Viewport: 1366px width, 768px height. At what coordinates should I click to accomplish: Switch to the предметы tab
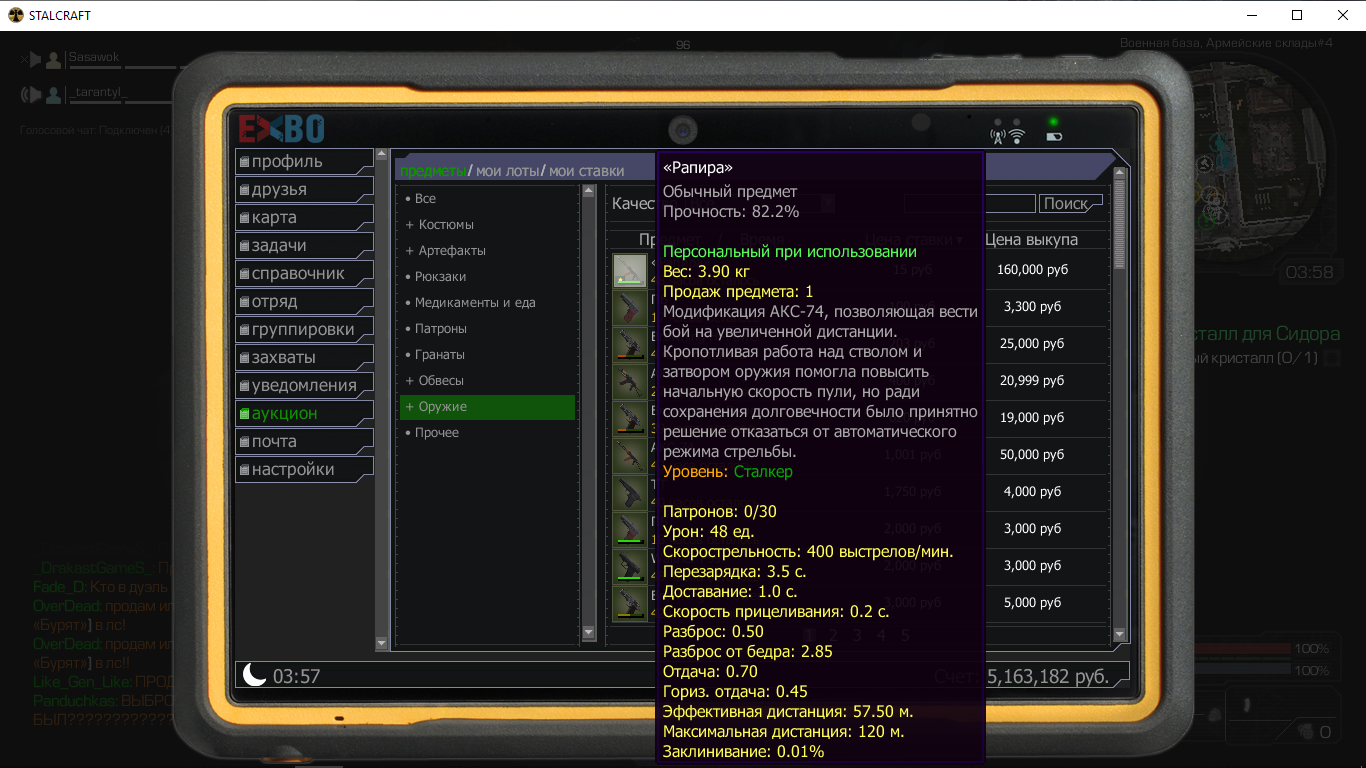(x=433, y=171)
